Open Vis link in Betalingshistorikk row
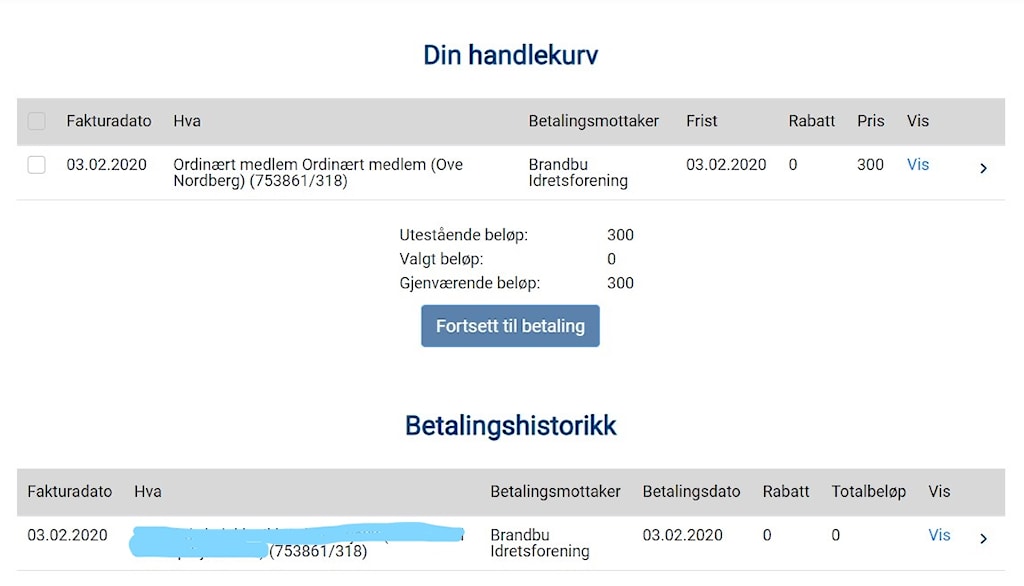The image size is (1024, 586). (x=939, y=535)
